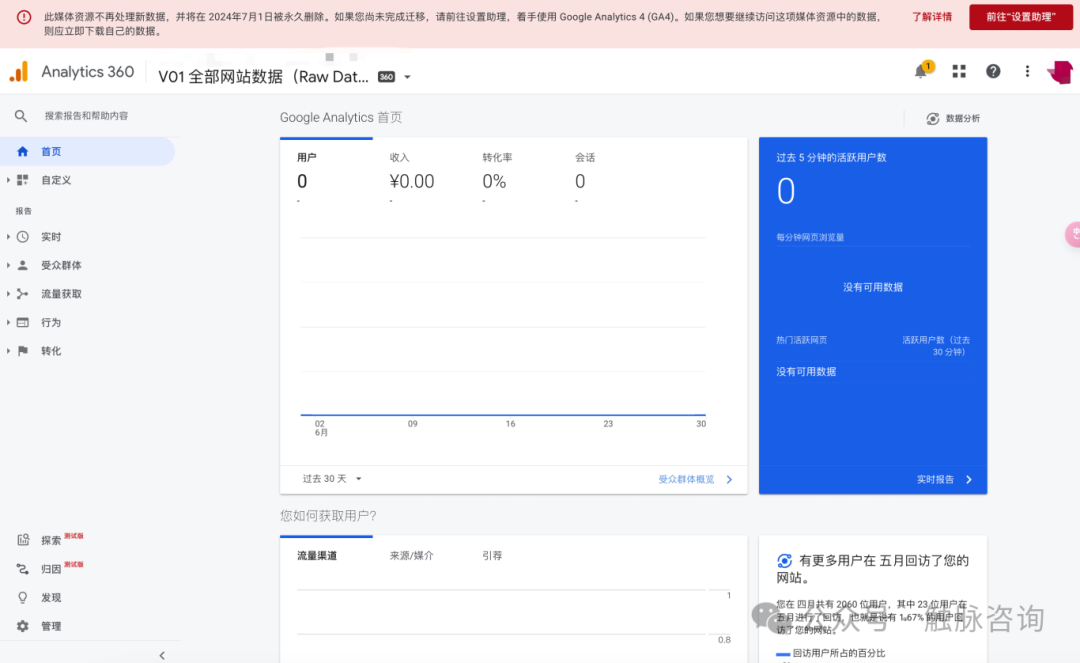The image size is (1080, 663).
Task: Open the help question mark icon
Action: click(x=993, y=72)
